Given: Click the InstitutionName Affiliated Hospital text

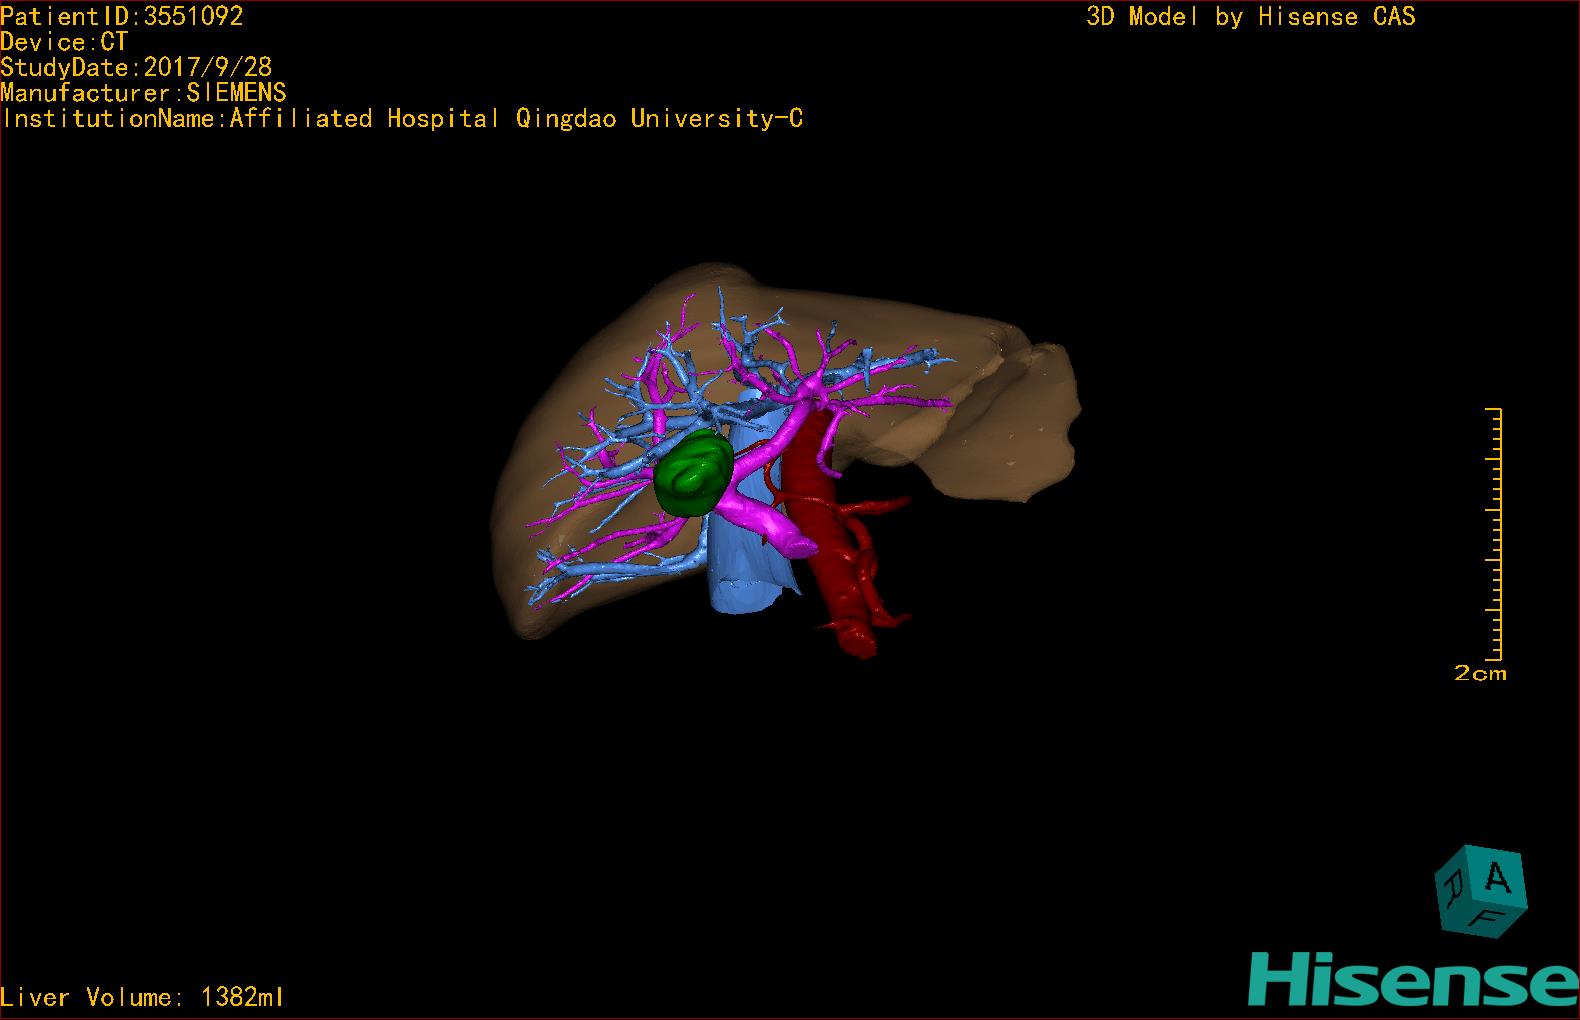Looking at the screenshot, I should tap(402, 118).
